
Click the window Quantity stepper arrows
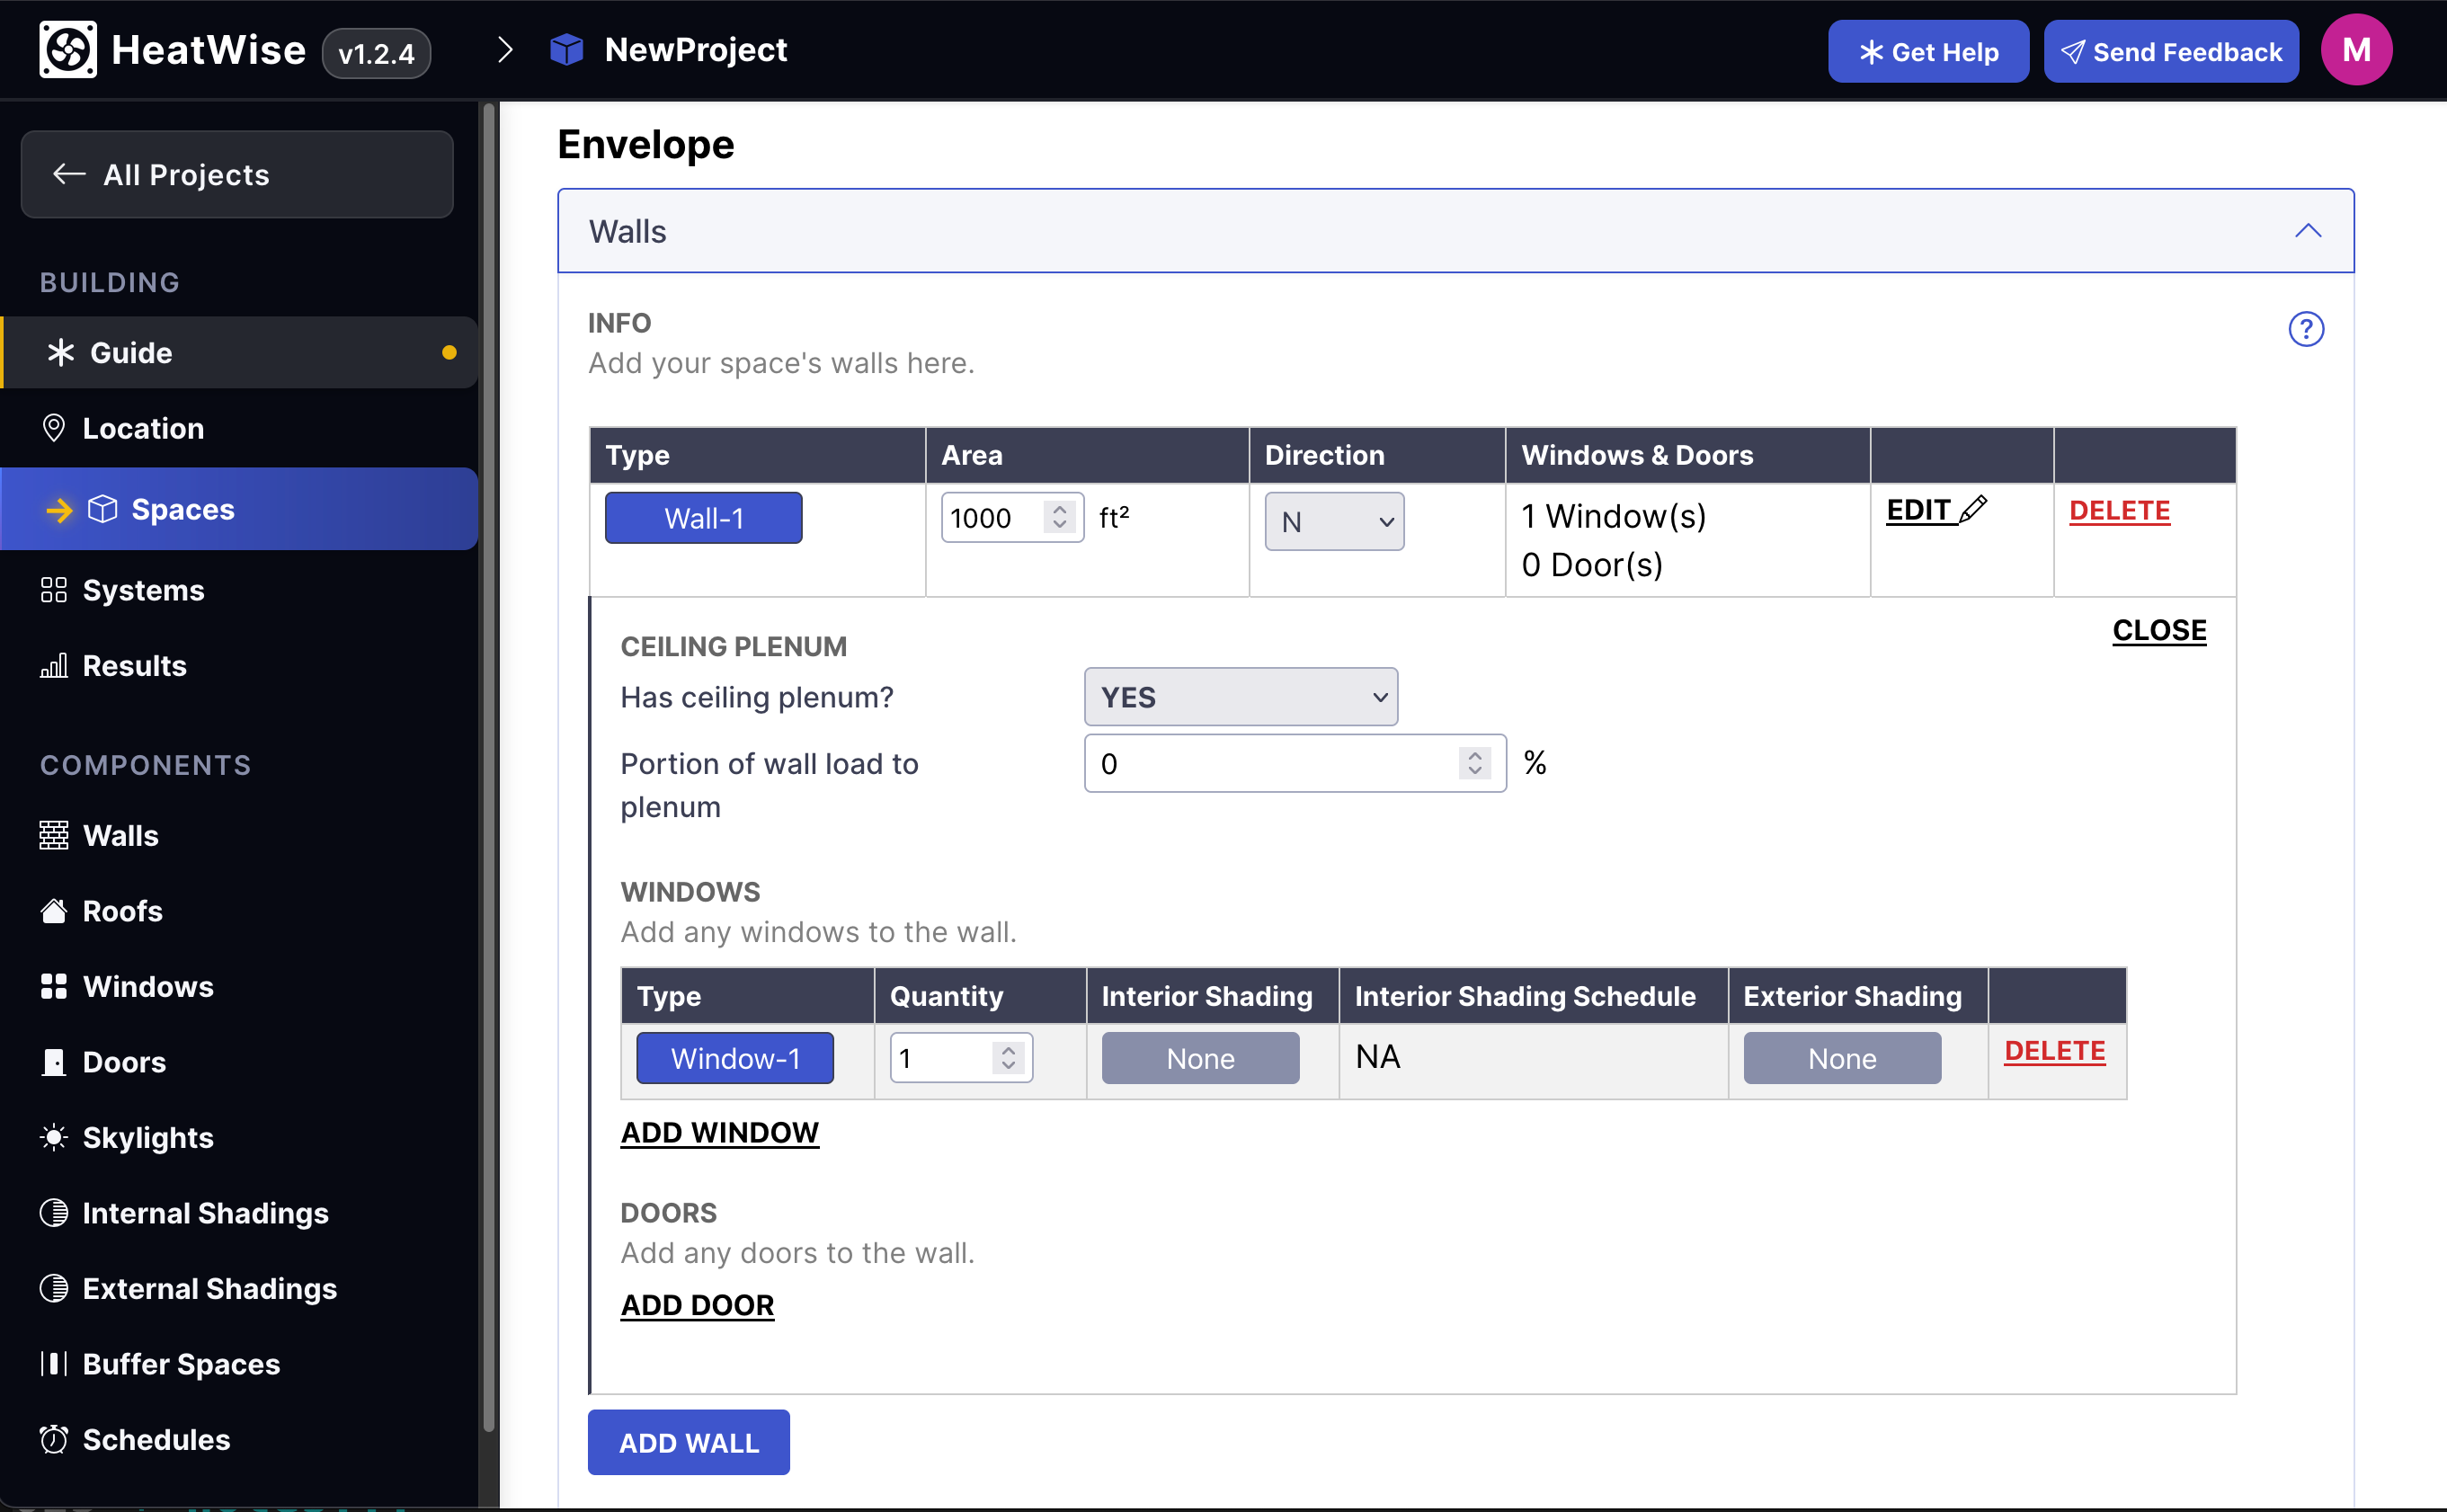click(1008, 1058)
